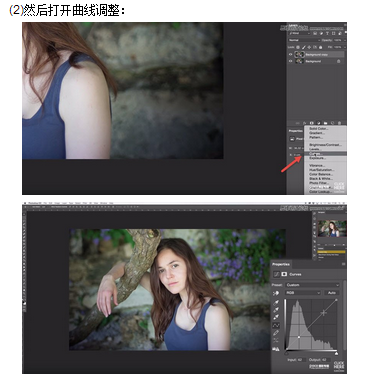Choose Brightness/Contrast... from adjustment menu
This screenshot has width=366, height=374.
click(x=326, y=145)
